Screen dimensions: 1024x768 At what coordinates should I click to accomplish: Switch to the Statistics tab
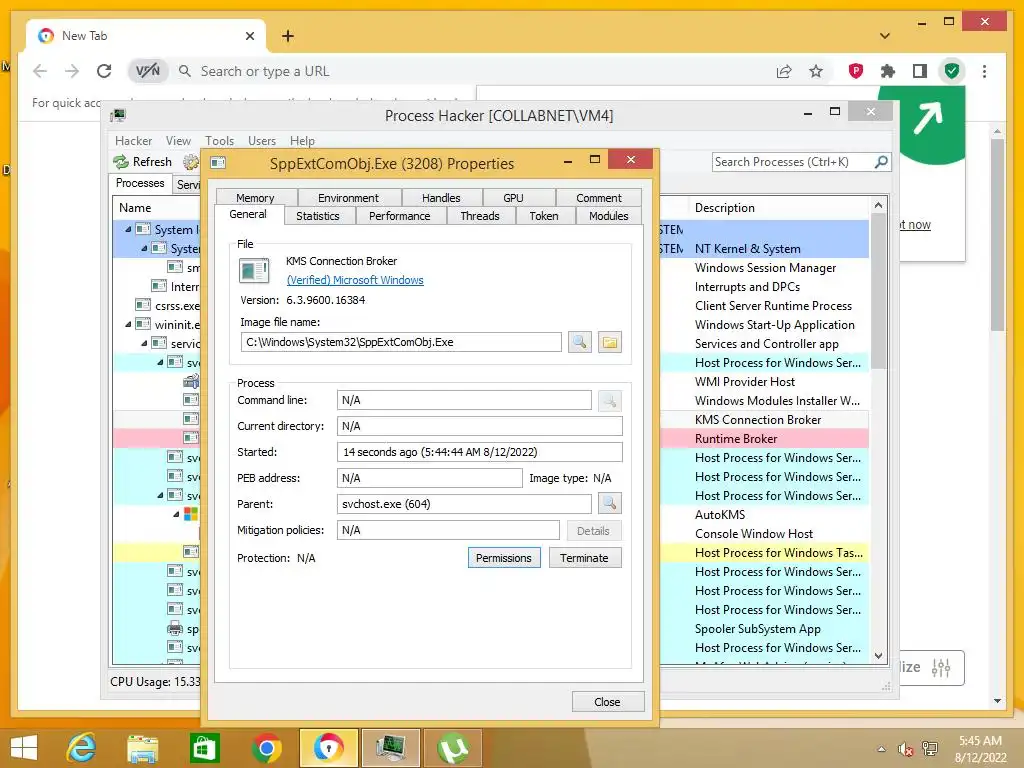pos(318,216)
